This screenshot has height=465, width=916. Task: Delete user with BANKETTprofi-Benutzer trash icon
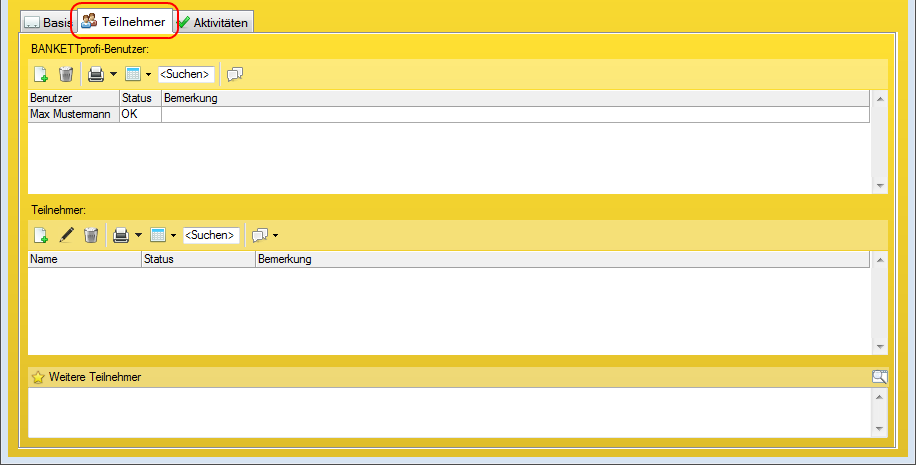click(66, 74)
